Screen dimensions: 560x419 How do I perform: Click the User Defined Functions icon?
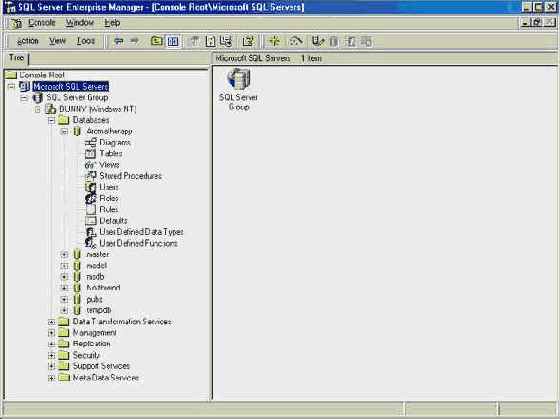91,243
